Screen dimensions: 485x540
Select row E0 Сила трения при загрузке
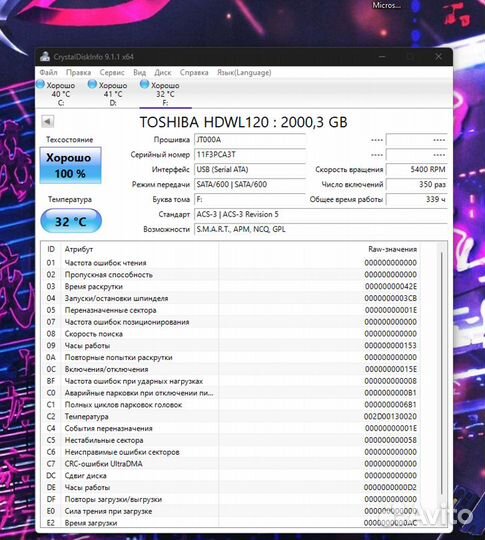pyautogui.click(x=231, y=511)
